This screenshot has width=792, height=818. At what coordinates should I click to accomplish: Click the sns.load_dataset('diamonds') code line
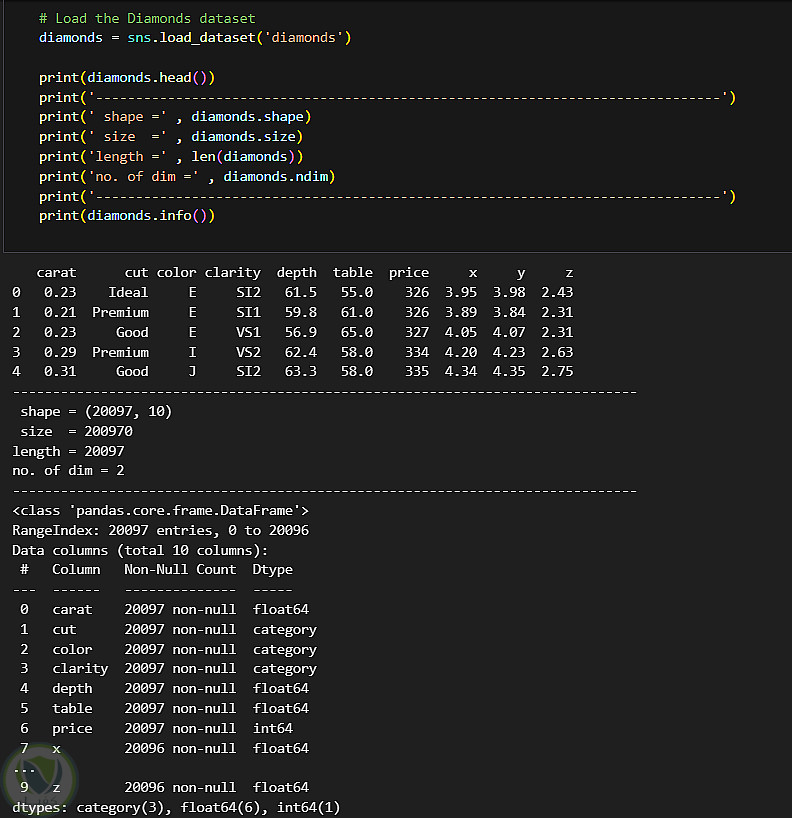coord(195,38)
